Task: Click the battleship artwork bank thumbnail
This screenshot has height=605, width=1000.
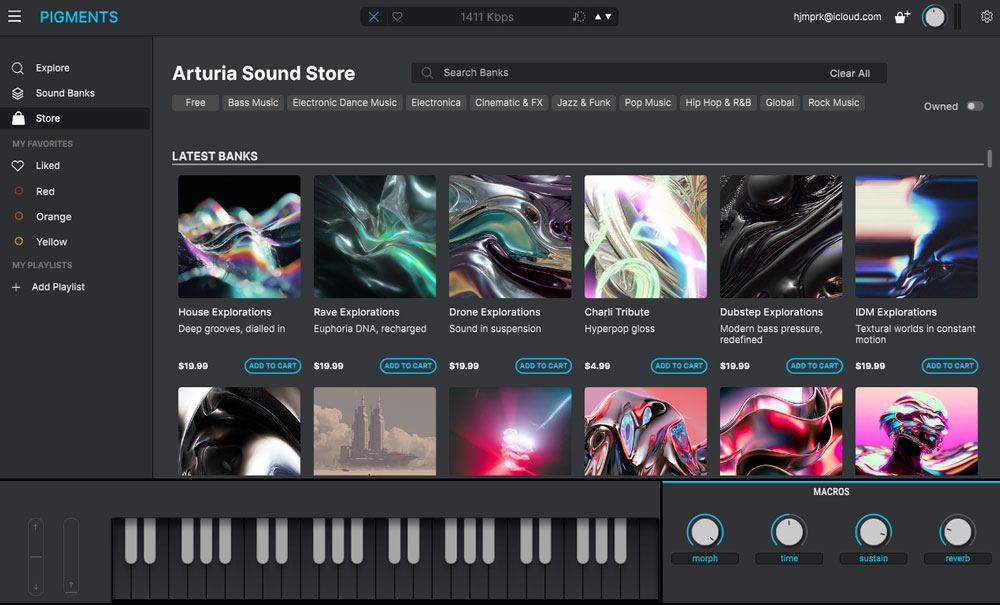Action: click(x=375, y=432)
